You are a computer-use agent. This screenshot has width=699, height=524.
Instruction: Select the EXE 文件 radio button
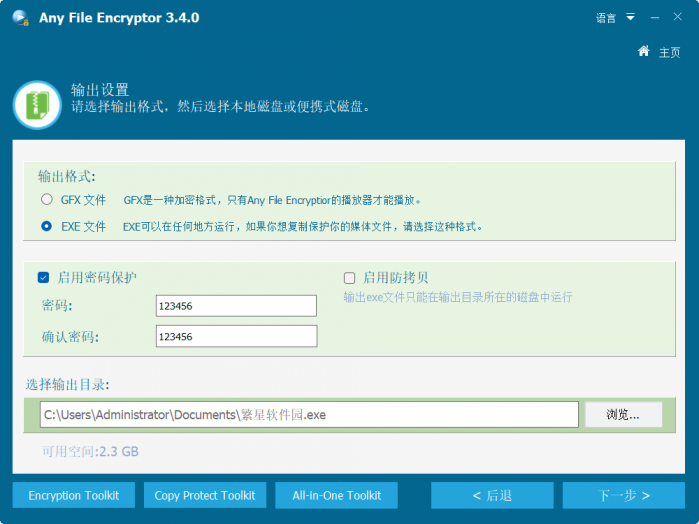pyautogui.click(x=46, y=226)
